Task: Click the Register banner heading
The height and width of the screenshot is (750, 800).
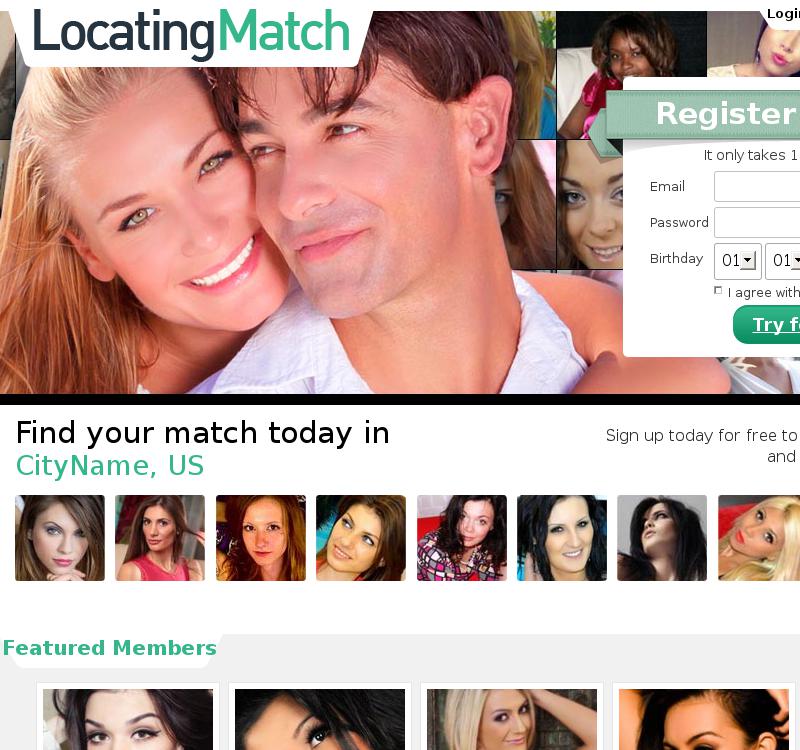Action: tap(726, 113)
